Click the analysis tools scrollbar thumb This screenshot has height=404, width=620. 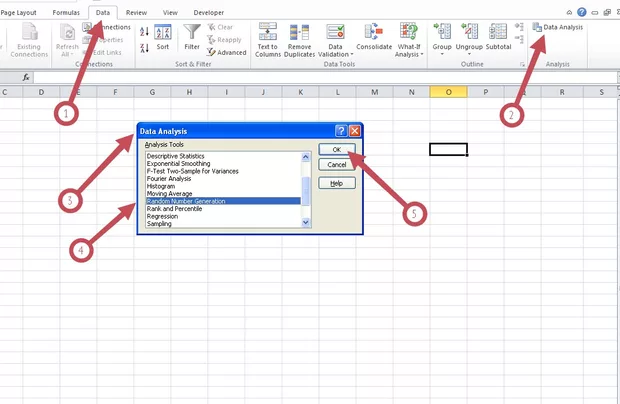[x=306, y=191]
